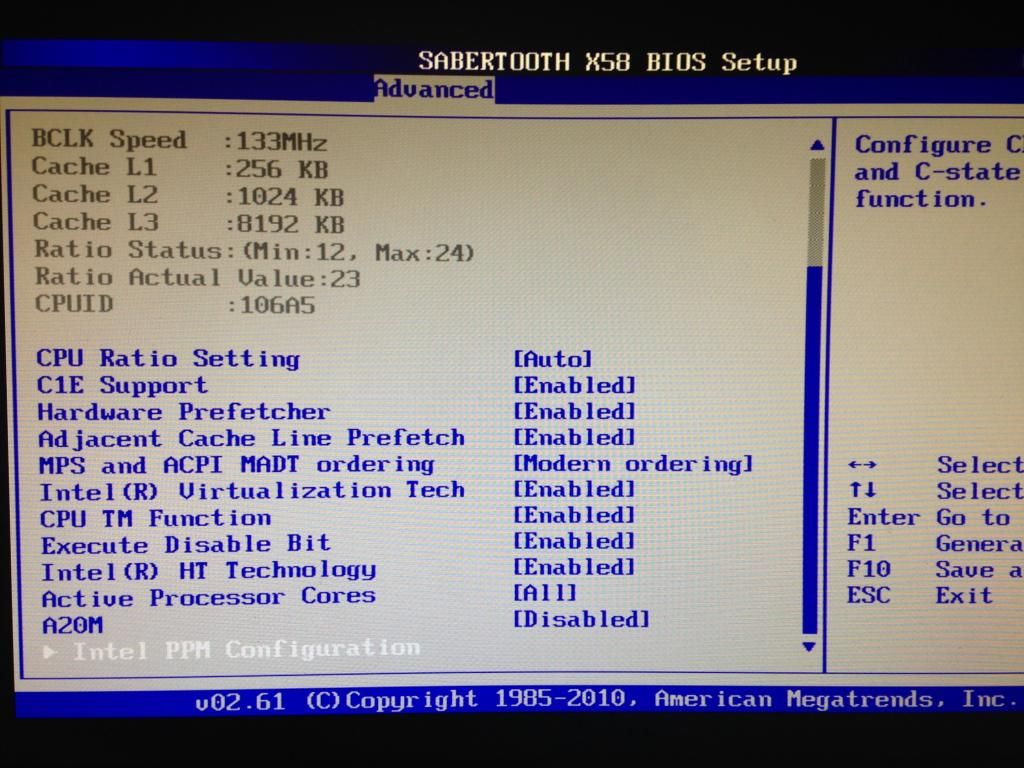
Task: Toggle Hardware Prefetcher Enabled value
Action: click(574, 411)
